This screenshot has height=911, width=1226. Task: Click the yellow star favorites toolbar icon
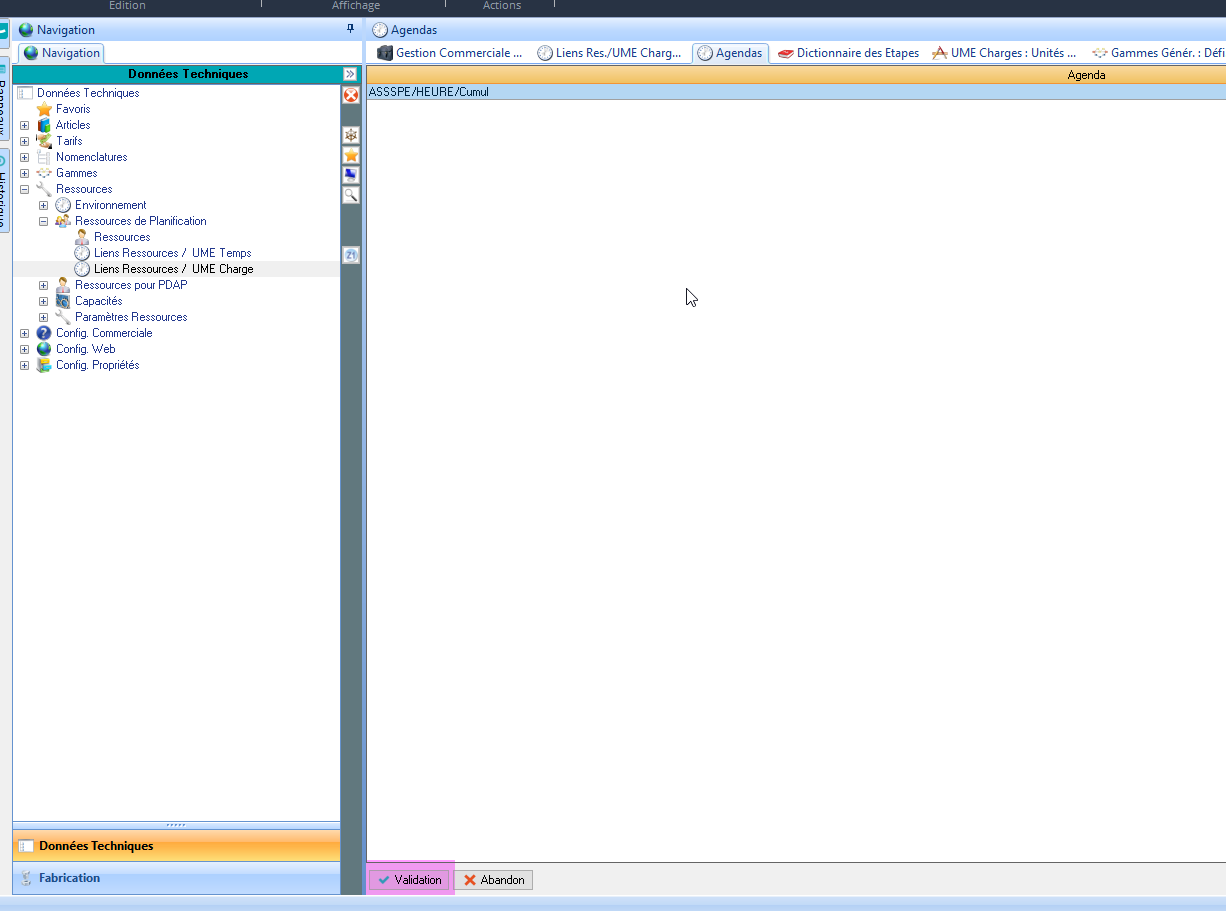tap(351, 155)
